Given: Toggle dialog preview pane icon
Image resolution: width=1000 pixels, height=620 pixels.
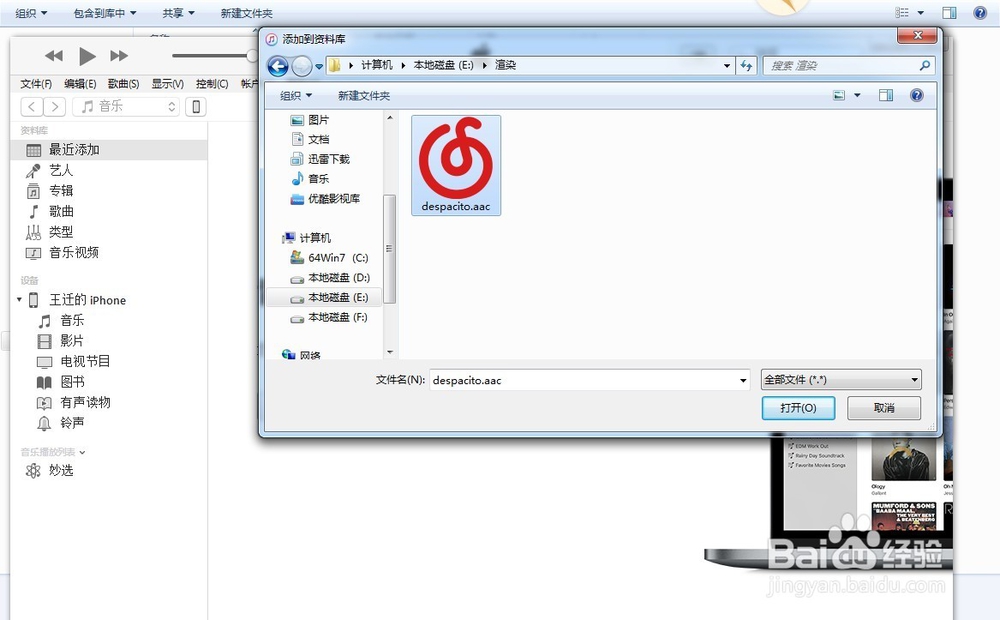Looking at the screenshot, I should (886, 96).
